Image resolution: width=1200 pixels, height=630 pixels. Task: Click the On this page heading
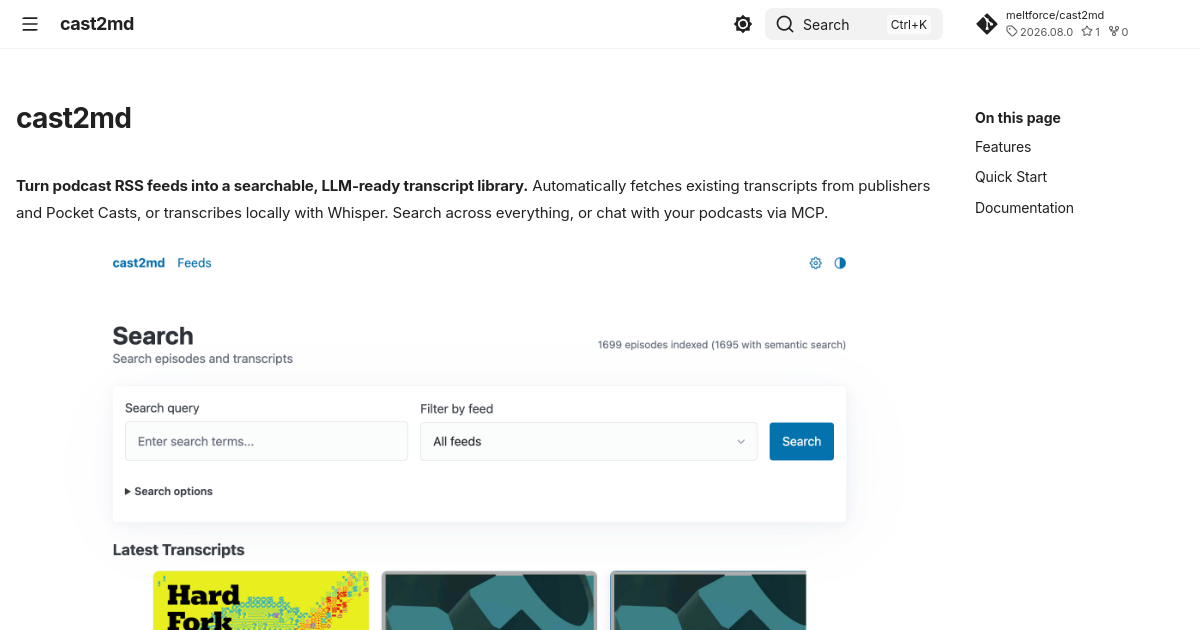pyautogui.click(x=1017, y=118)
